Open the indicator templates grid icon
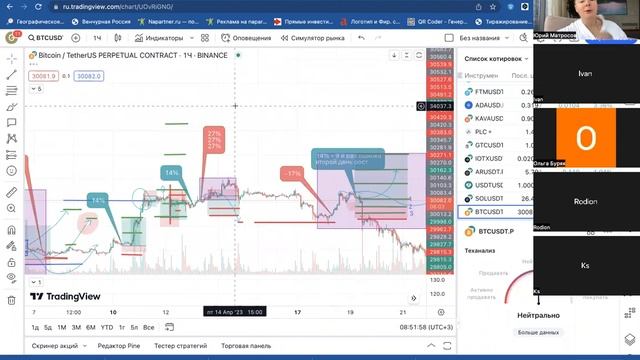Viewport: 640px width, 360px height. pos(205,38)
